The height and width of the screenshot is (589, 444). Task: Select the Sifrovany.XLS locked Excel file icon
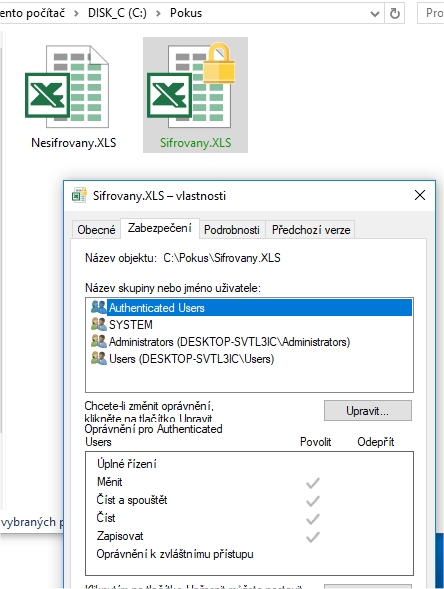(191, 86)
